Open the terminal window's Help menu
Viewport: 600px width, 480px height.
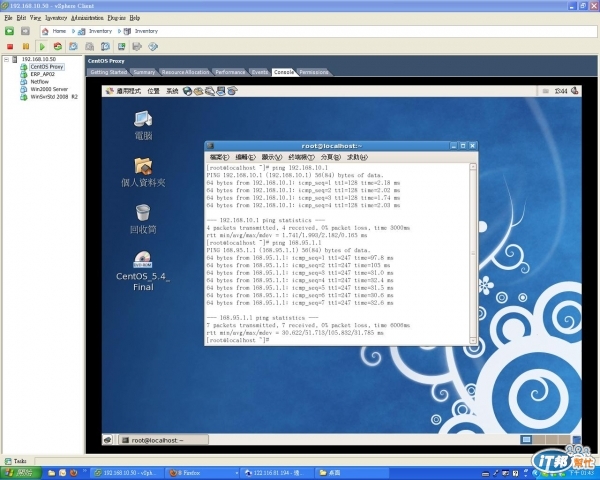[x=357, y=157]
